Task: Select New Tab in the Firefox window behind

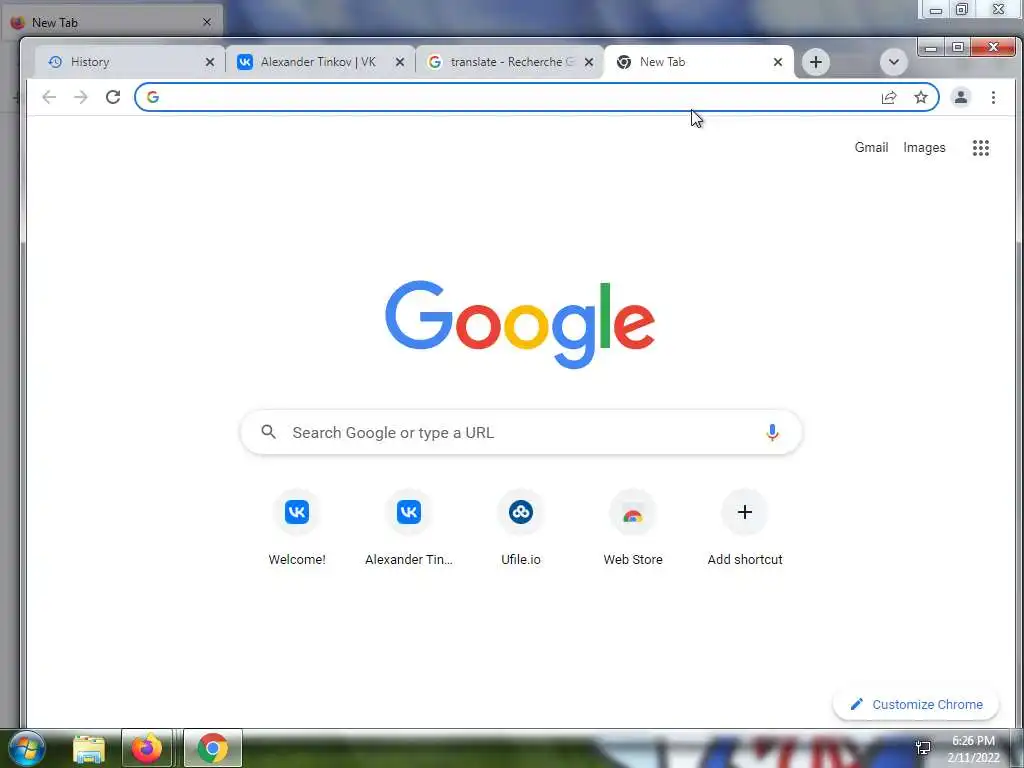Action: (x=111, y=22)
